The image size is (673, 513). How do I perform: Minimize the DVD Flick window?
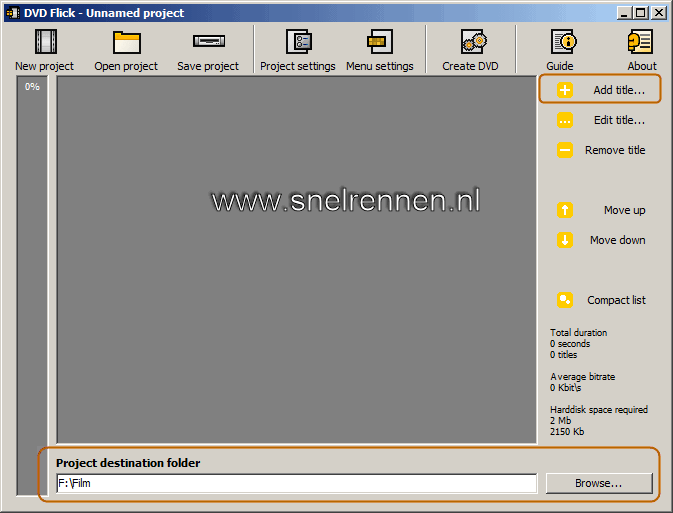pyautogui.click(x=624, y=13)
